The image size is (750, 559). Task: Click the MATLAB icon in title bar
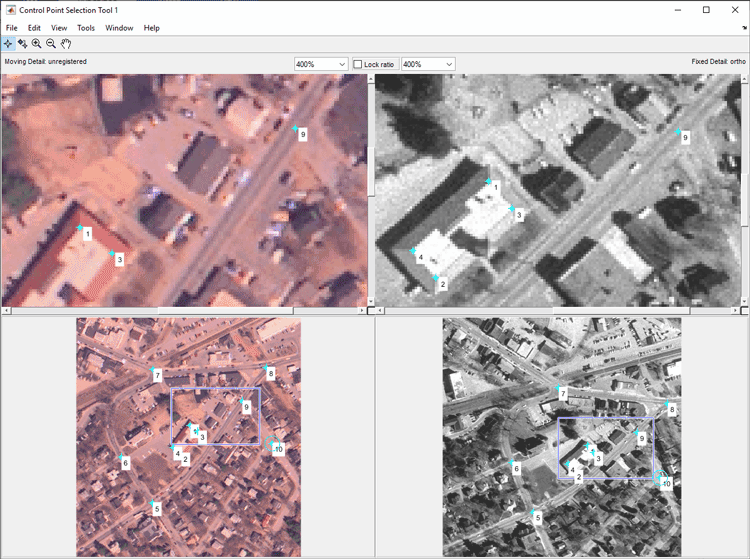point(10,10)
